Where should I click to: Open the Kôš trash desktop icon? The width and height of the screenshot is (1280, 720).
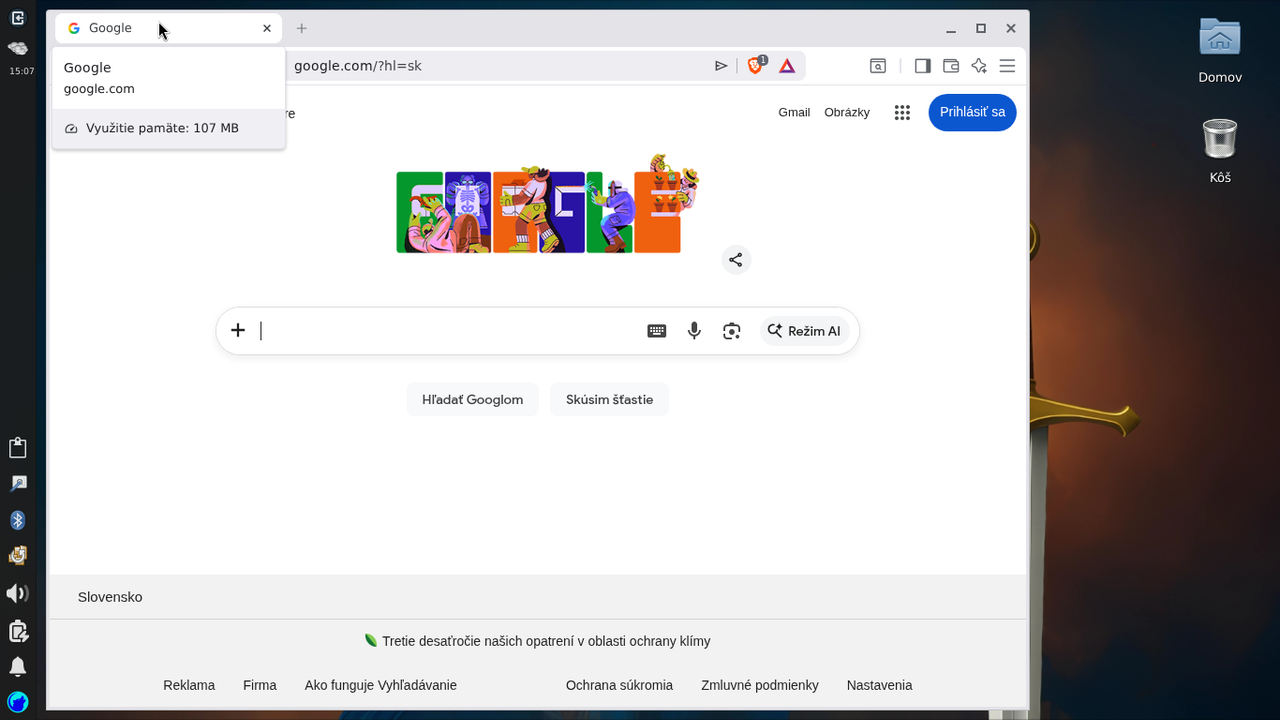click(x=1220, y=150)
